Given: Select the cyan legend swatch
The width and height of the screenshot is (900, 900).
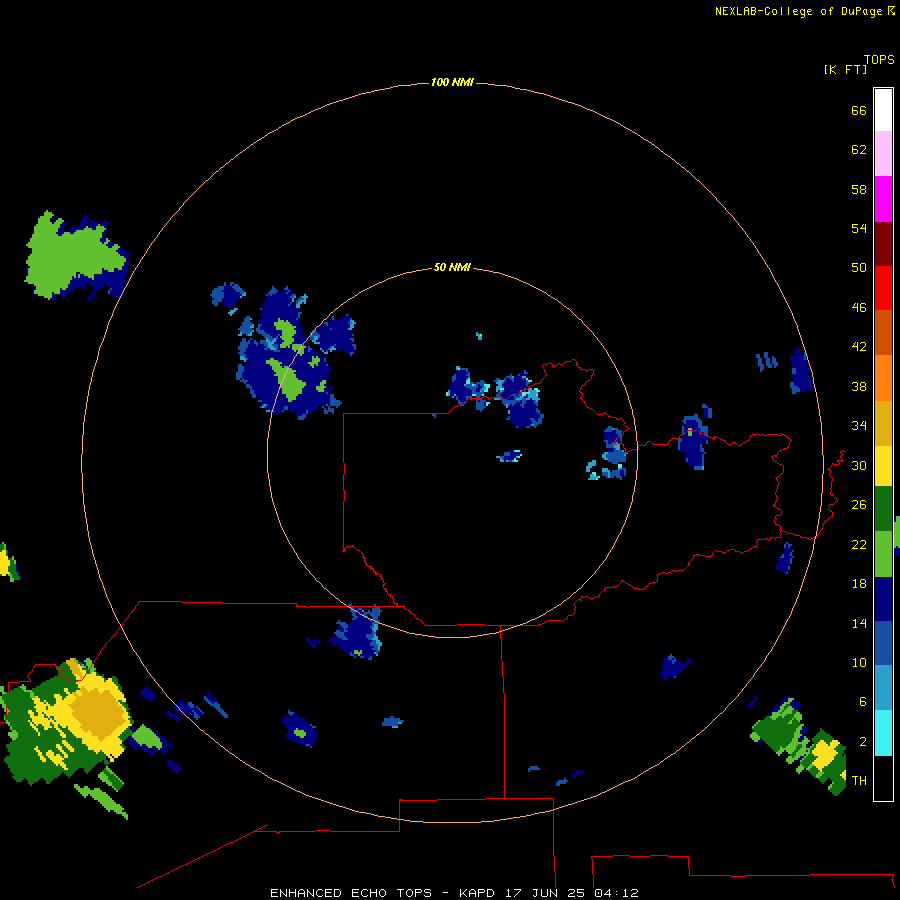Looking at the screenshot, I should (883, 733).
